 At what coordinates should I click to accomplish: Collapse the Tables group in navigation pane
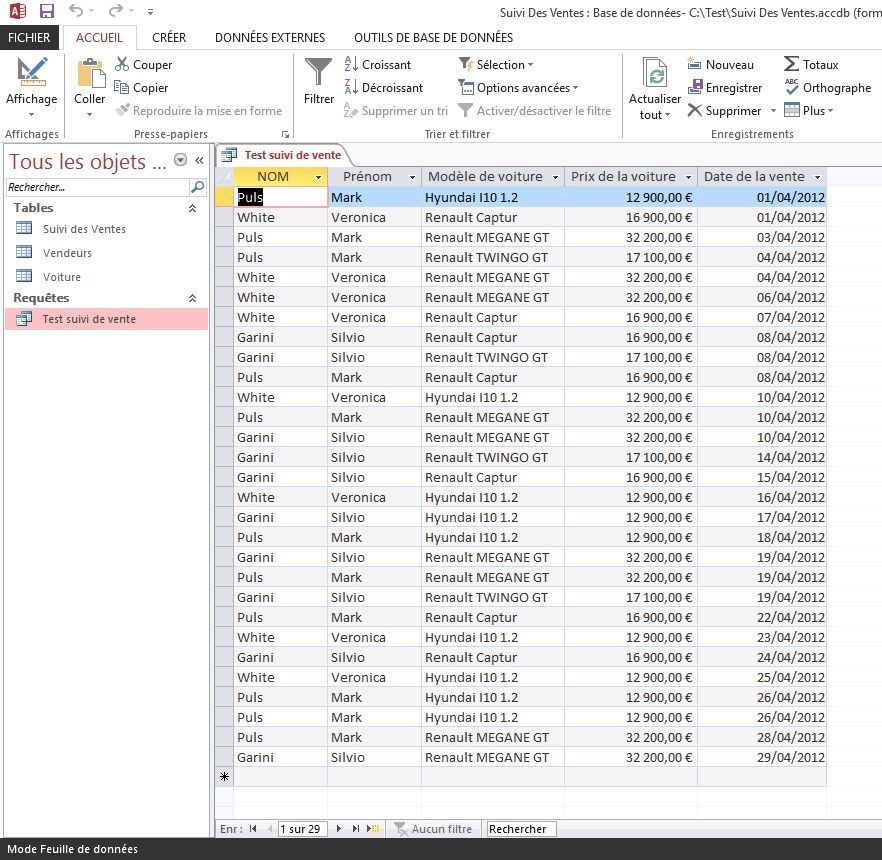(193, 207)
